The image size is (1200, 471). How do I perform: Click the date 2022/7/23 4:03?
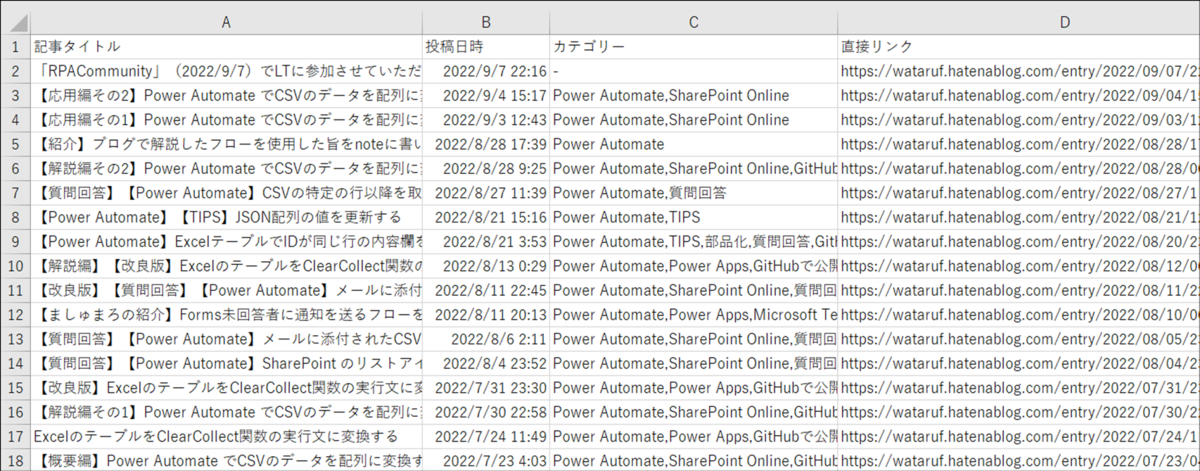(485, 460)
